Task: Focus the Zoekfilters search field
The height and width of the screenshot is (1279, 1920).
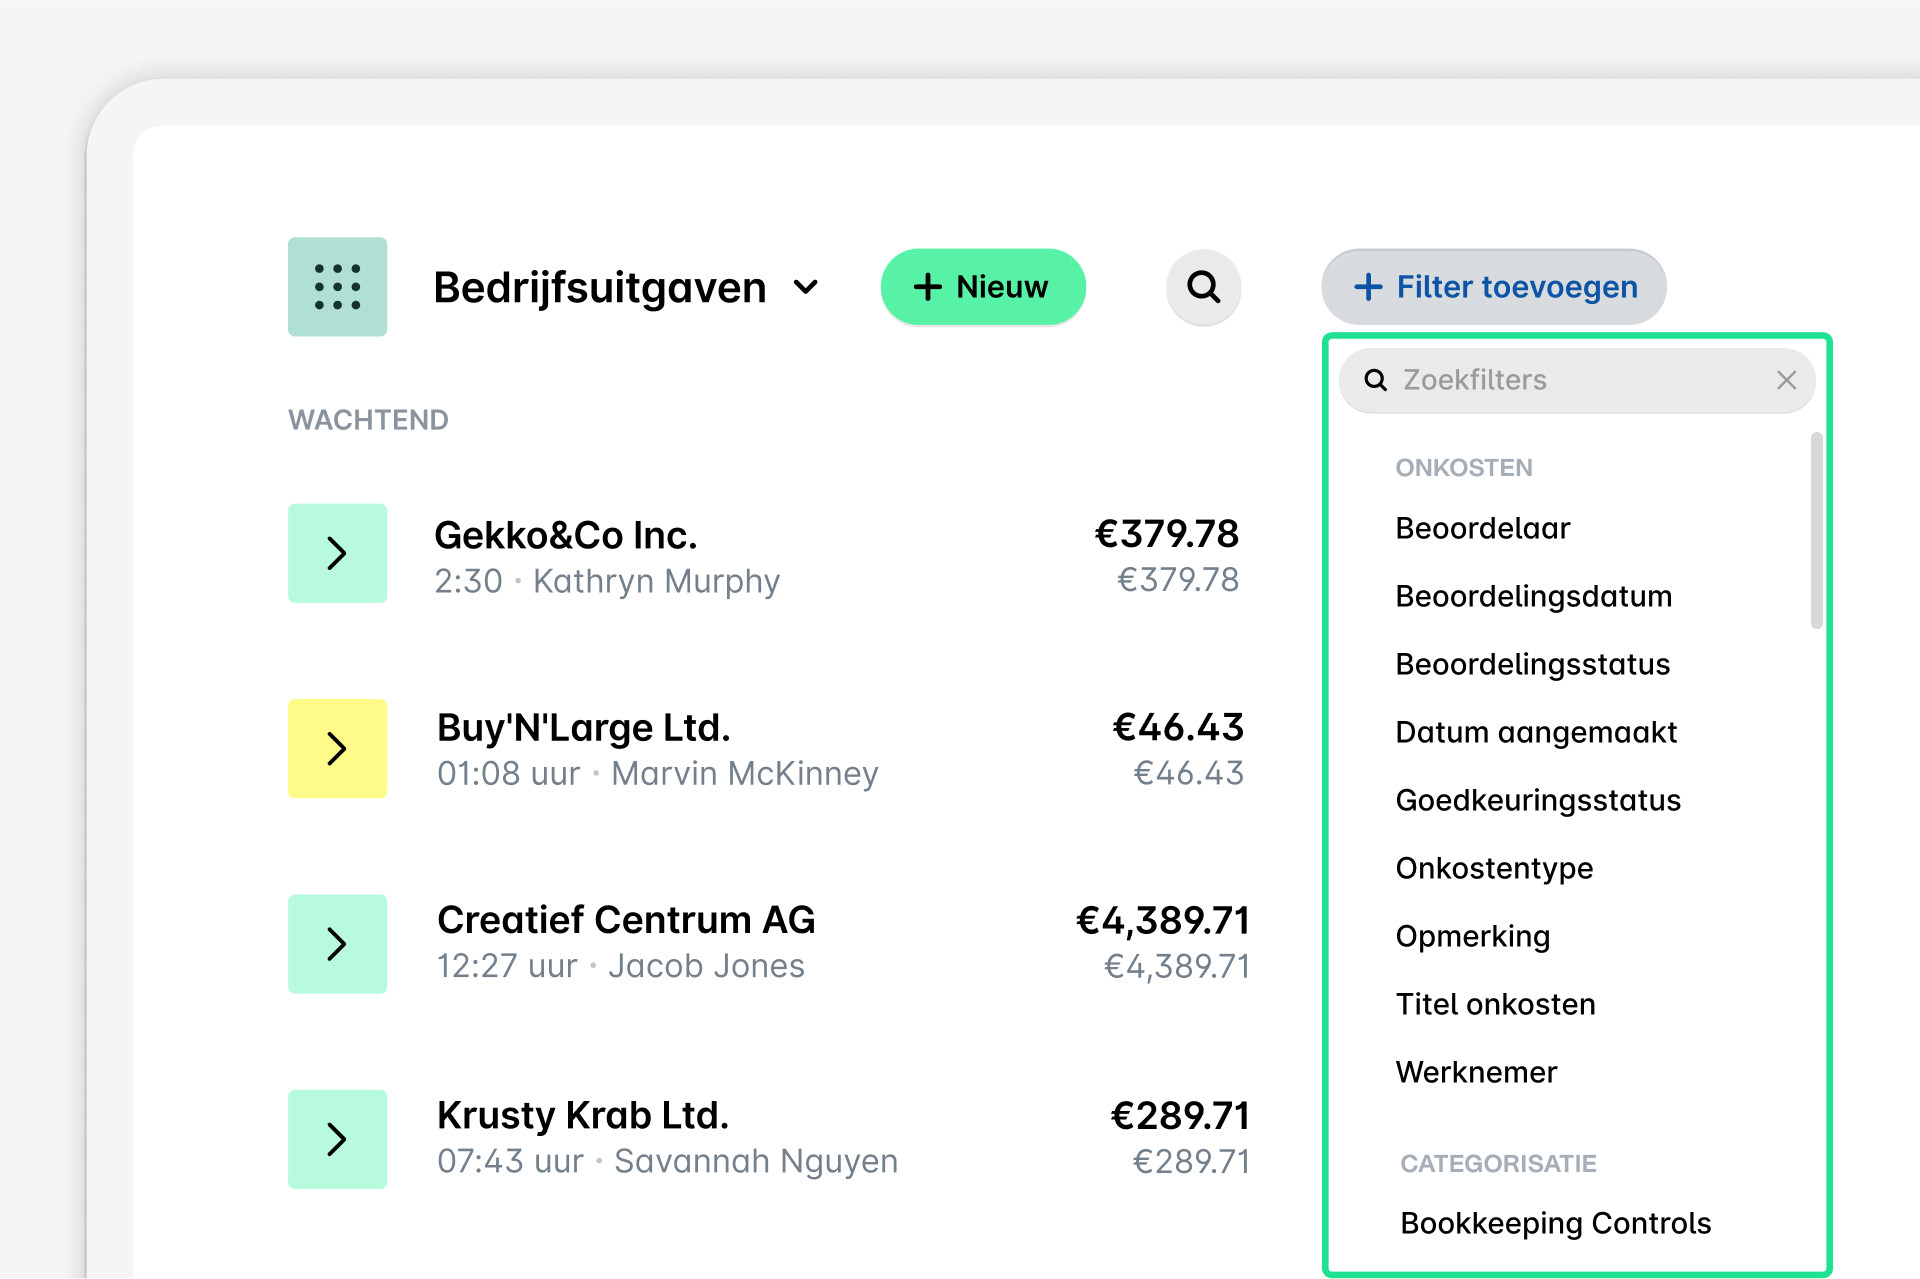Action: click(1577, 380)
